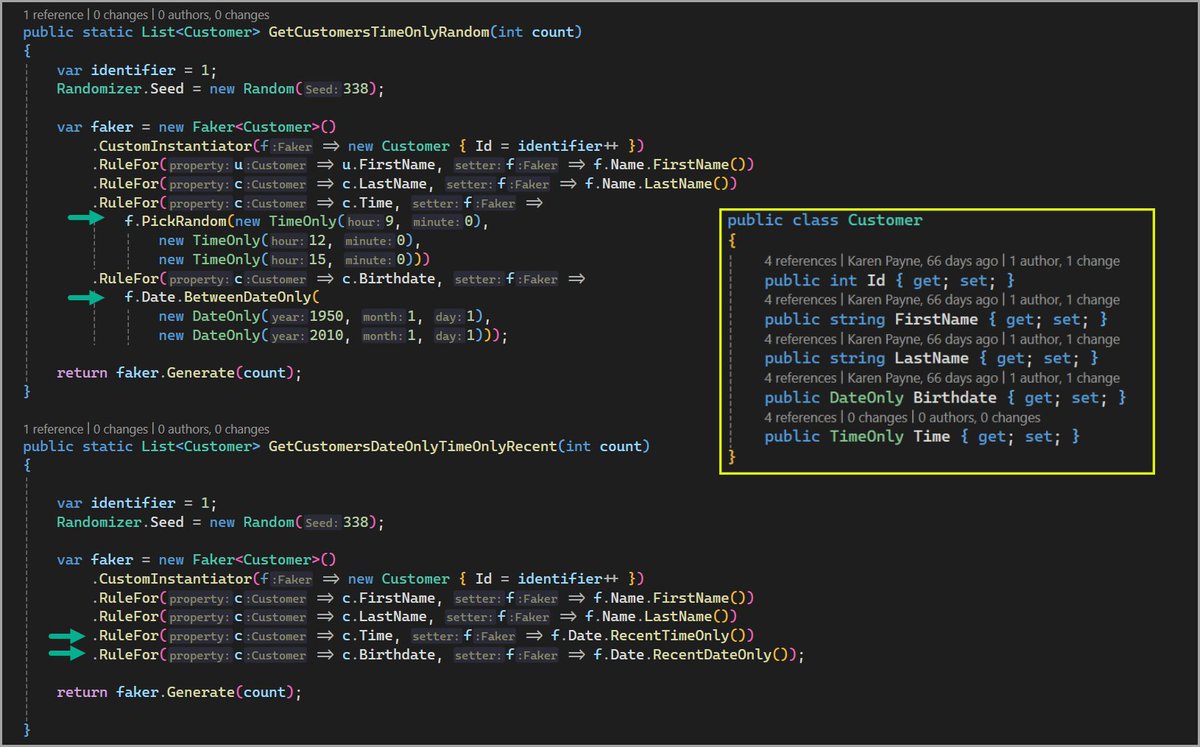Open "4 references" CodeLens above the Id property

tap(799, 261)
